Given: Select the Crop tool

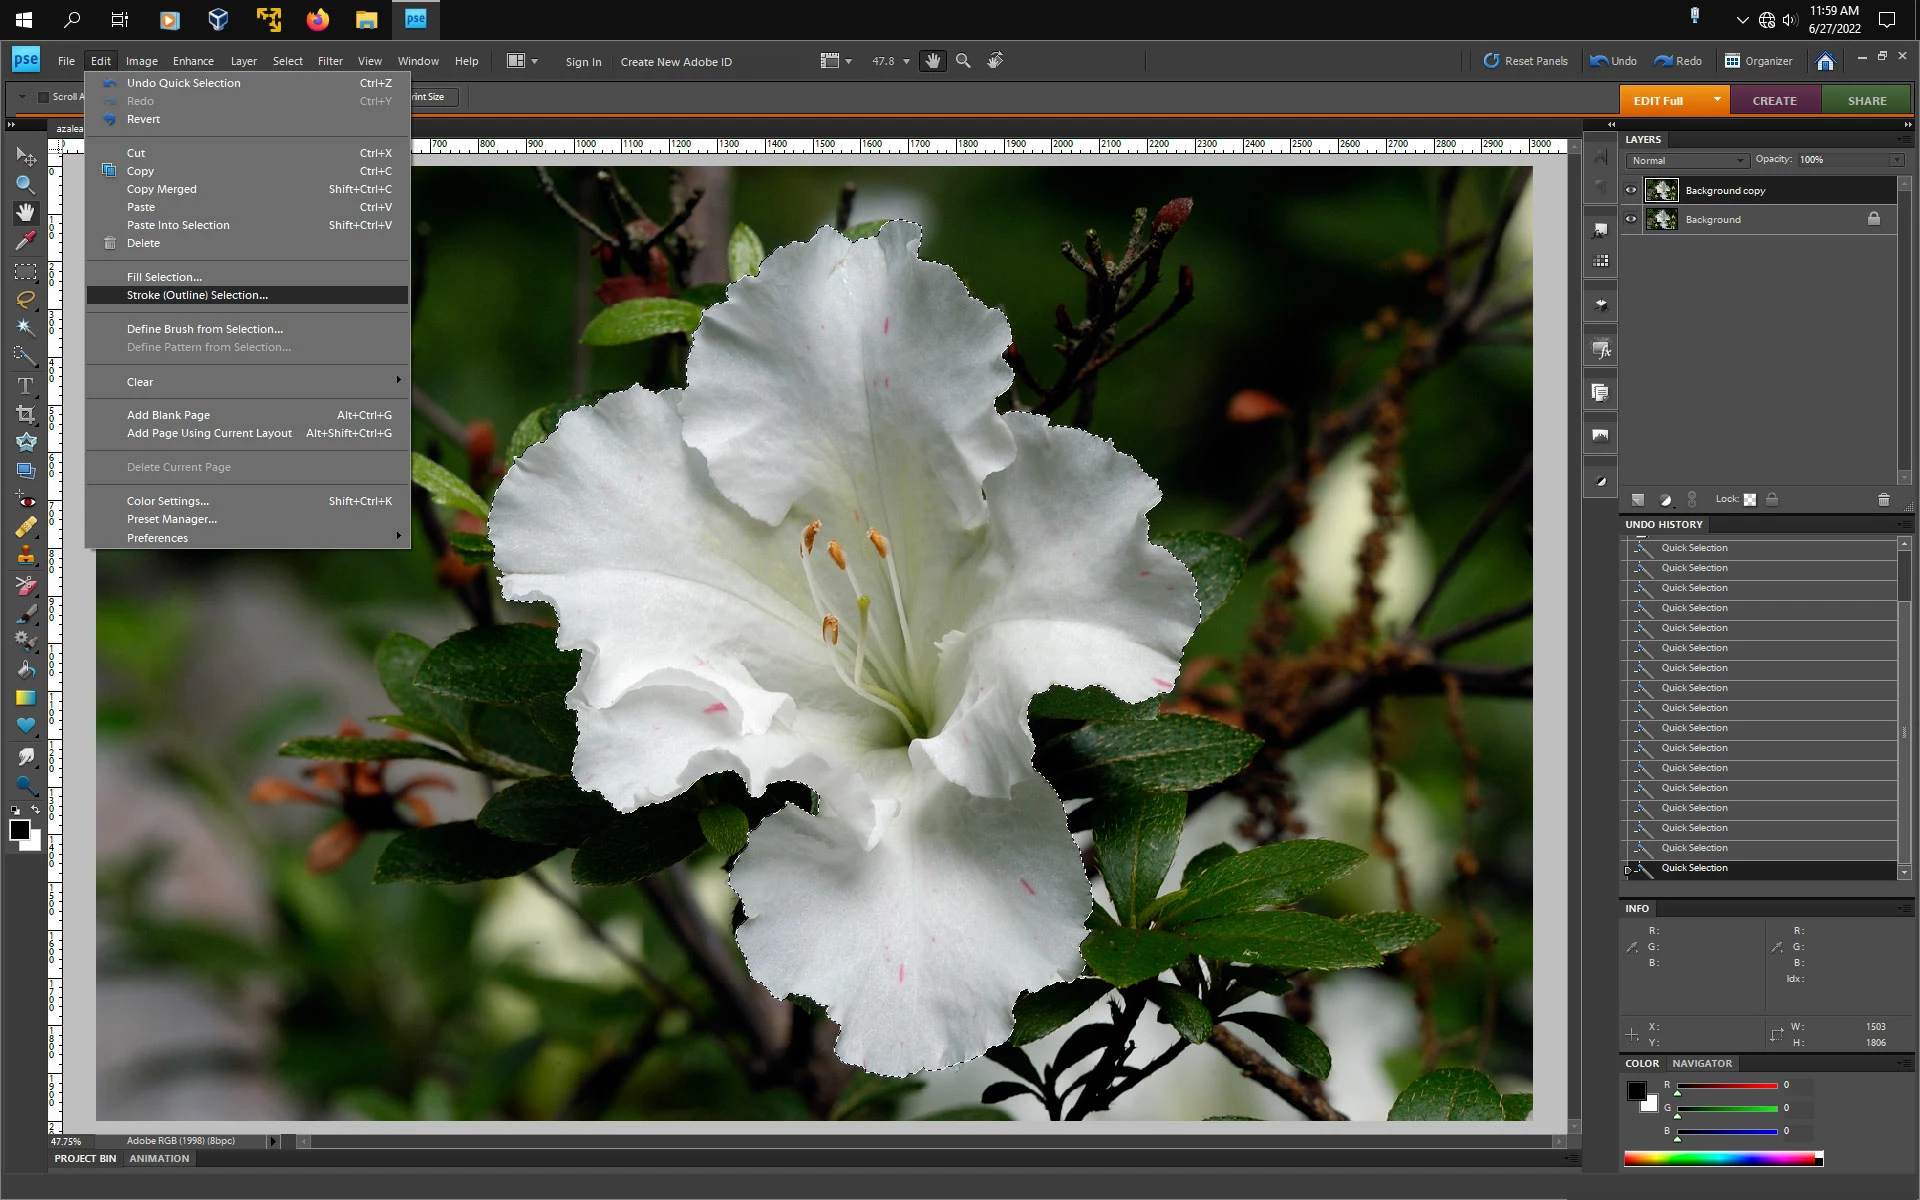Looking at the screenshot, I should [26, 414].
